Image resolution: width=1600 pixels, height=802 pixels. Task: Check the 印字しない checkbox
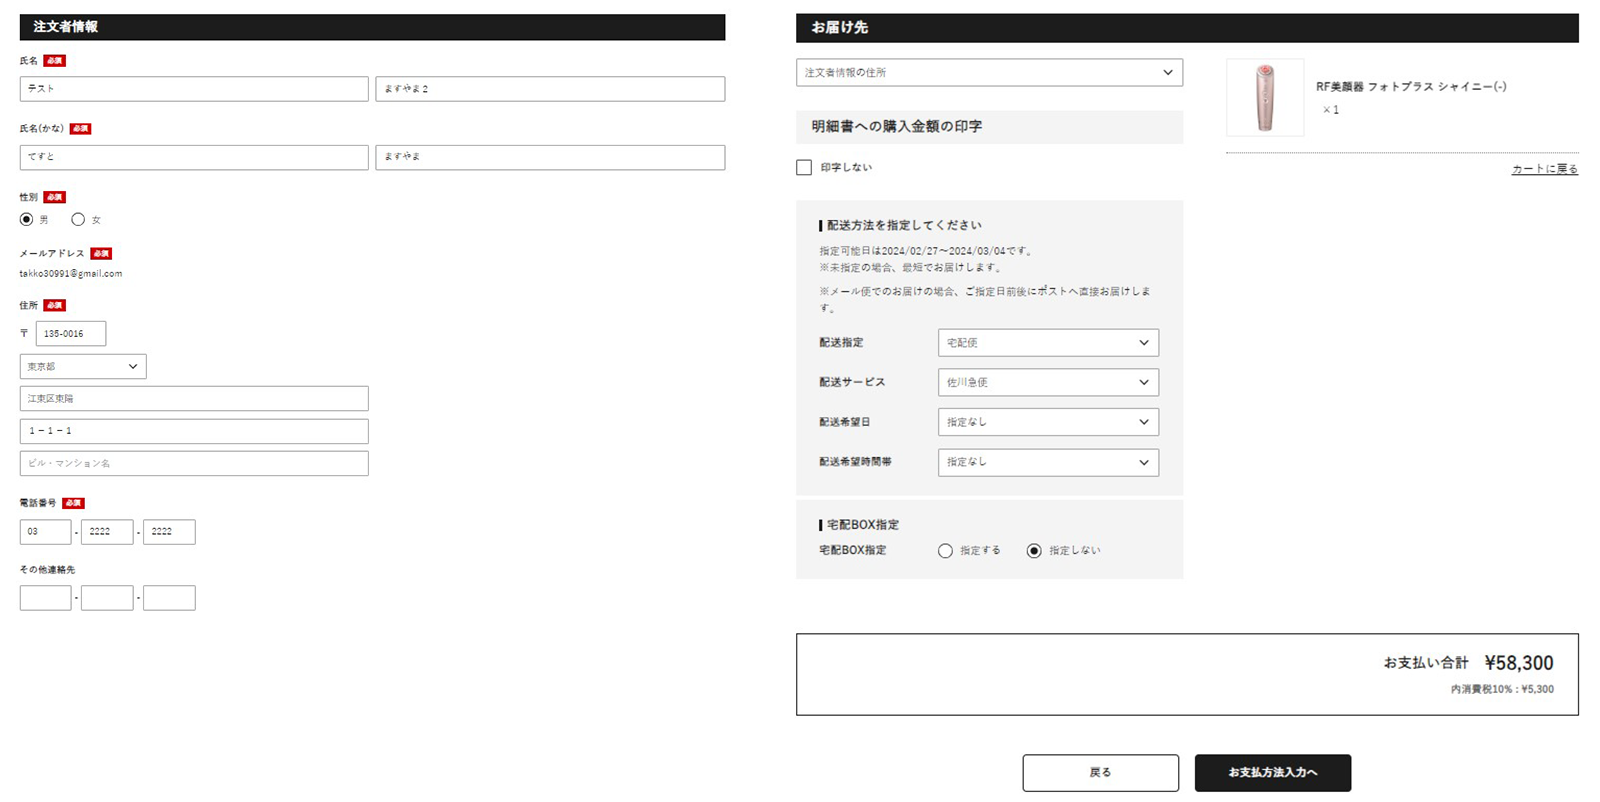[804, 167]
